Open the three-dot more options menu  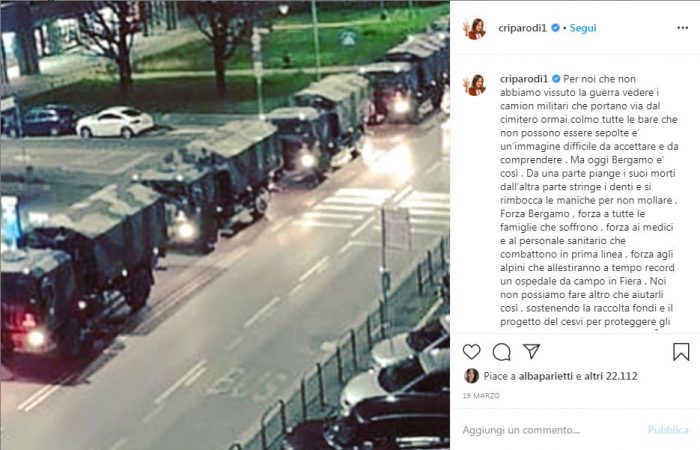[x=683, y=28]
